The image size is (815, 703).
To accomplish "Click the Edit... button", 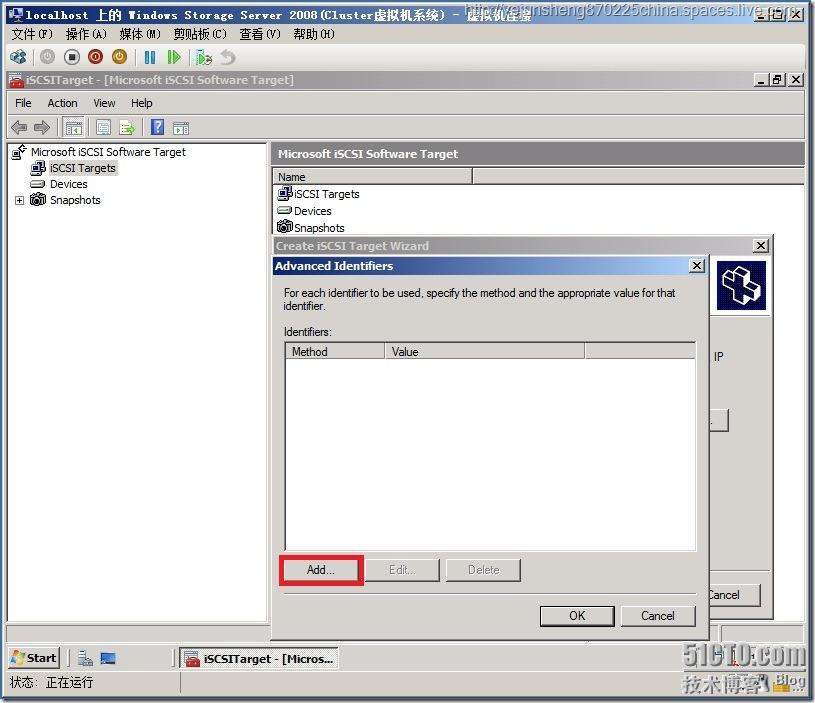I will 402,570.
